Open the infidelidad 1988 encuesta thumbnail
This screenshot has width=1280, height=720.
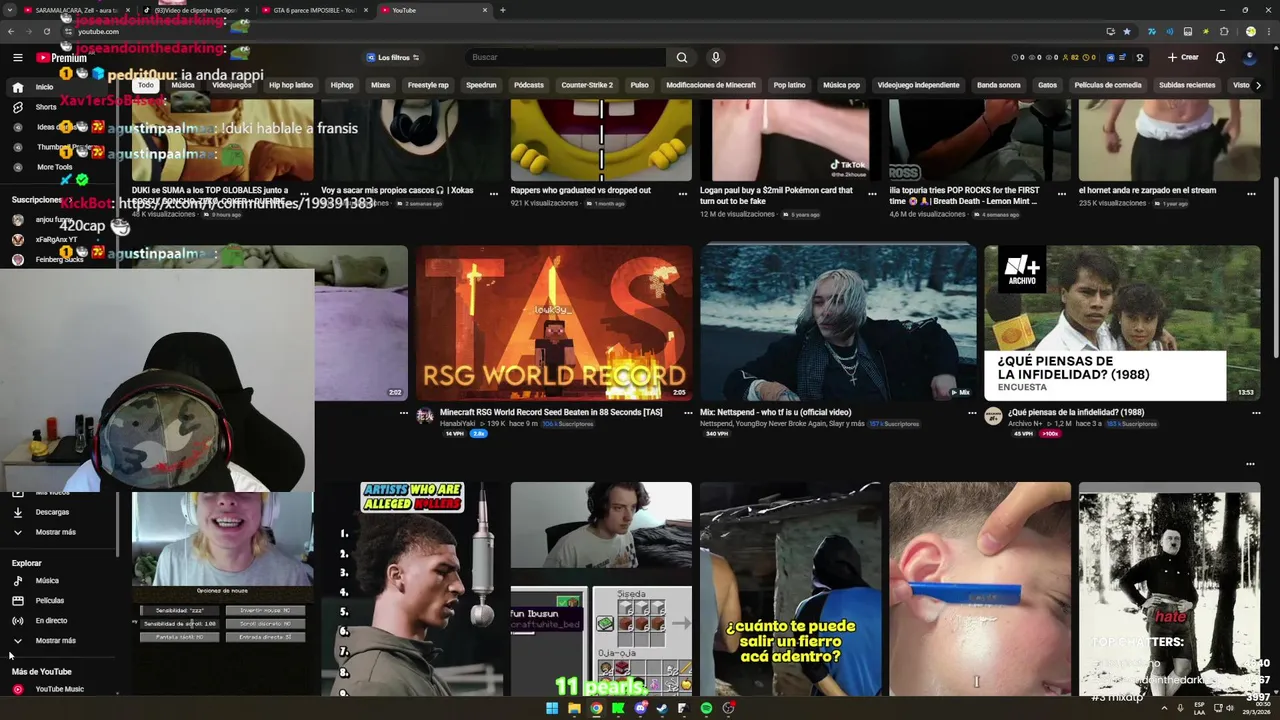point(1122,323)
